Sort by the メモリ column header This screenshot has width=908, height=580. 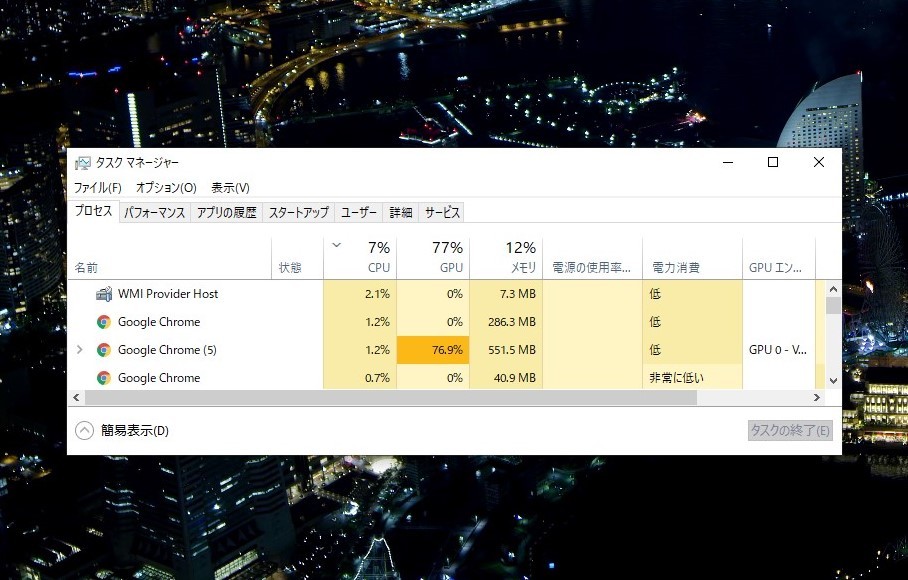point(506,258)
